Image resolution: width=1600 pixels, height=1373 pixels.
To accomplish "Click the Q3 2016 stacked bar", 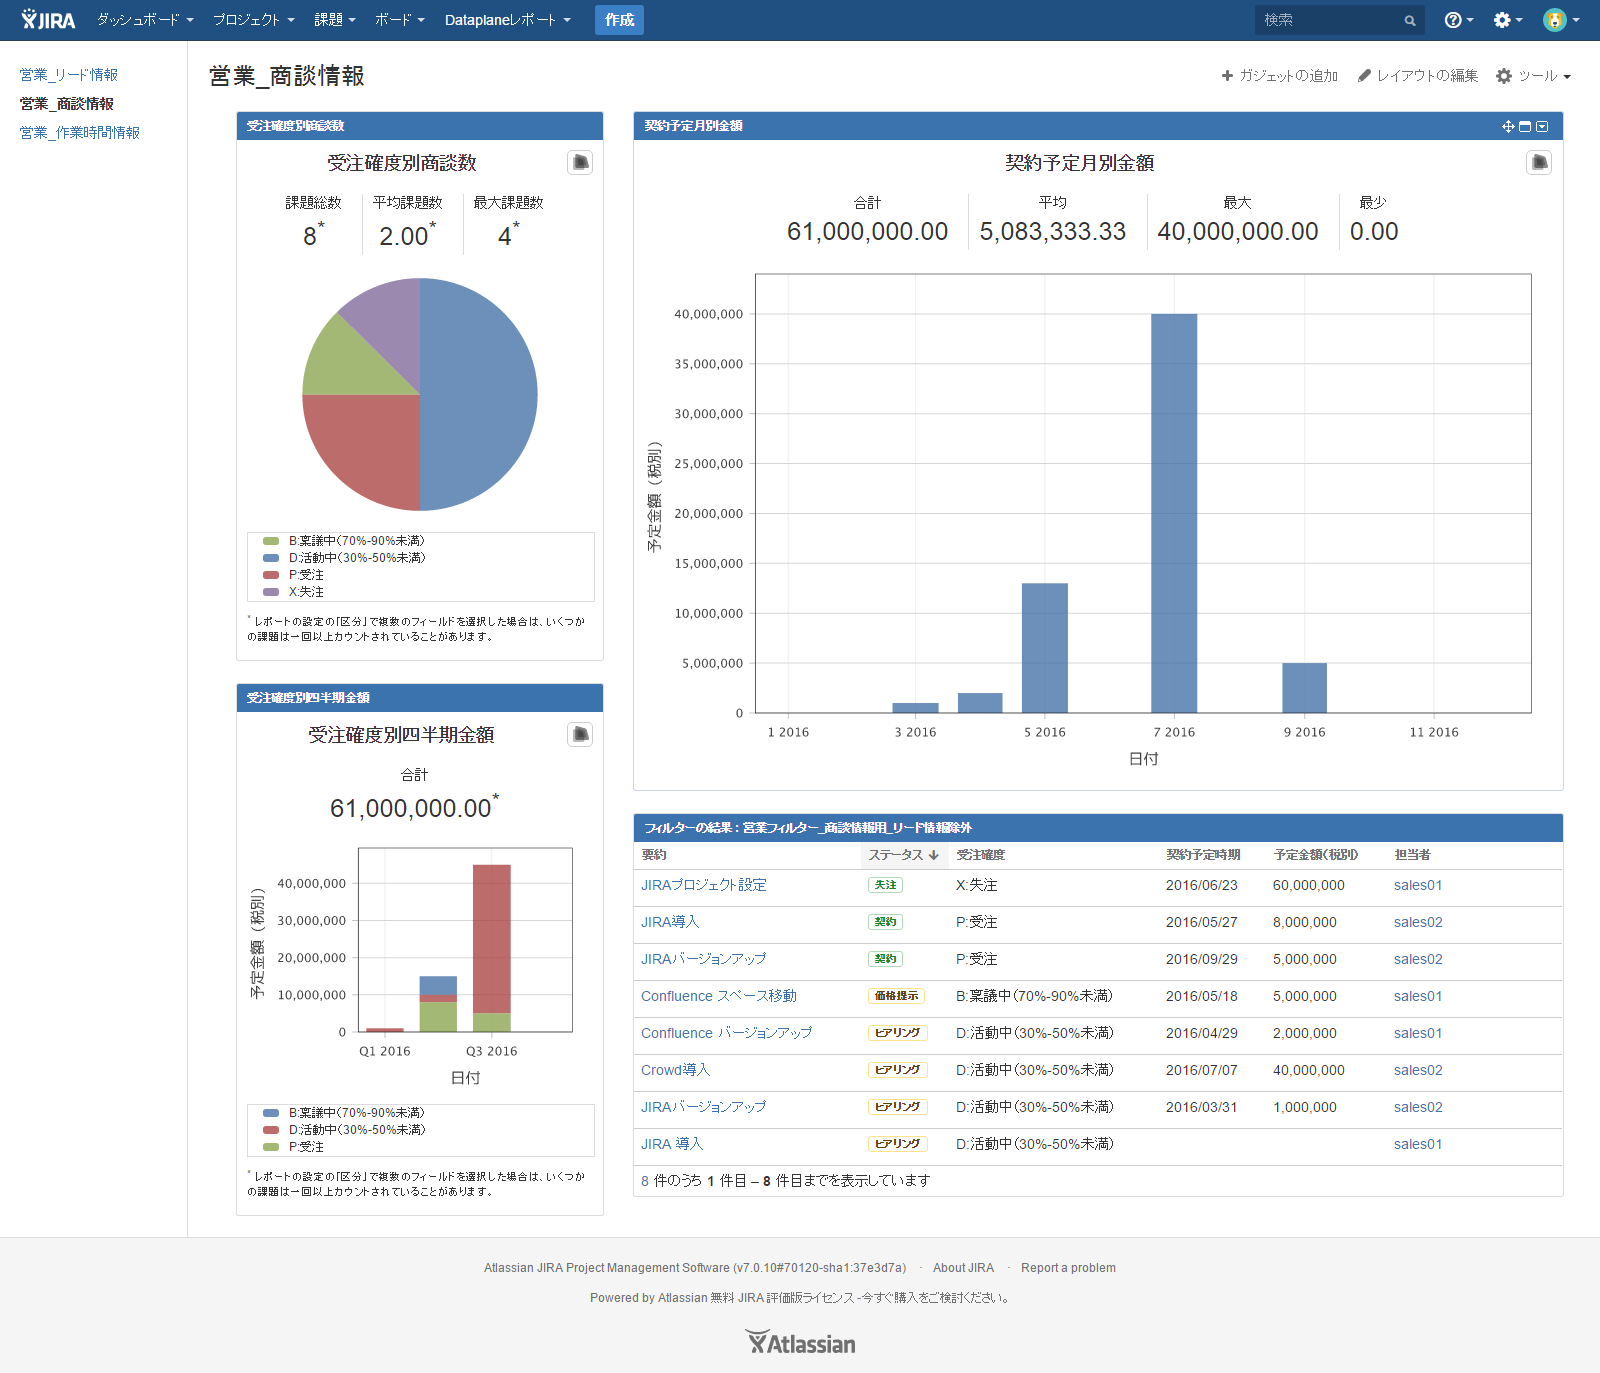I will 492,948.
